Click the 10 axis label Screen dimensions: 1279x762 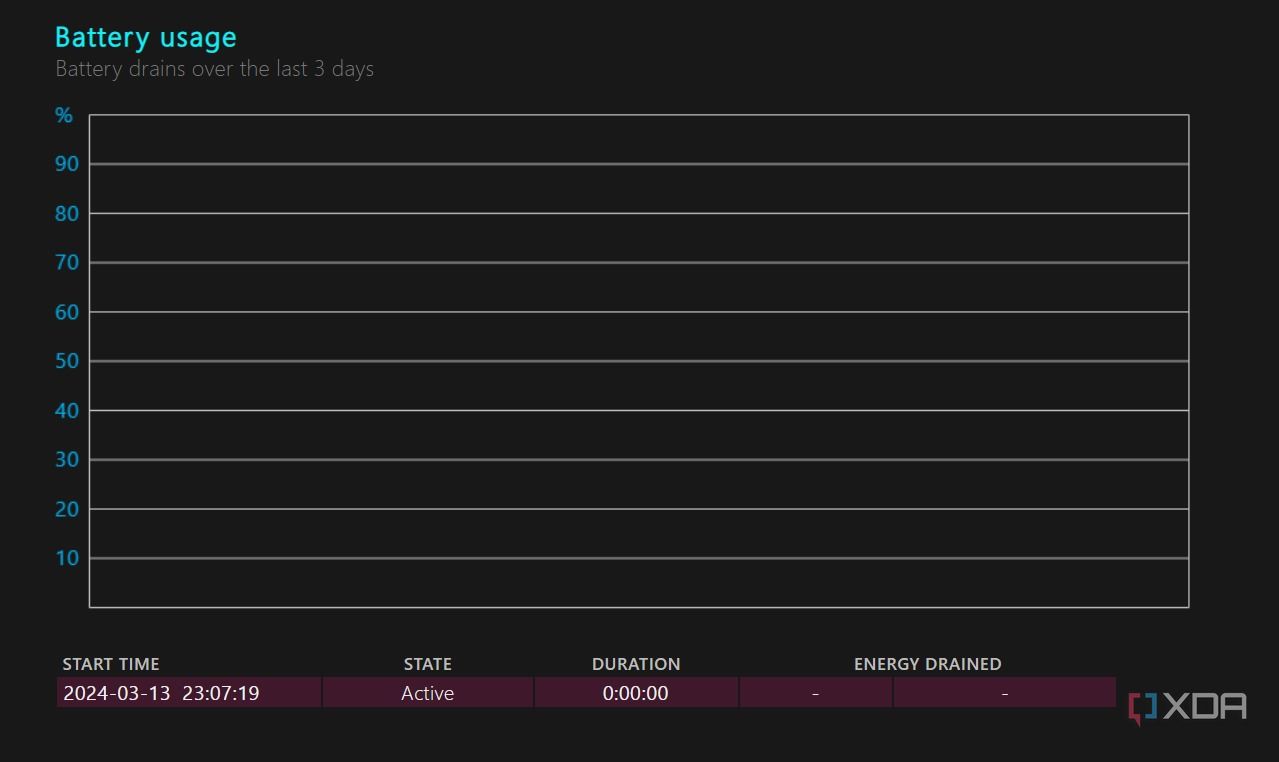(67, 558)
